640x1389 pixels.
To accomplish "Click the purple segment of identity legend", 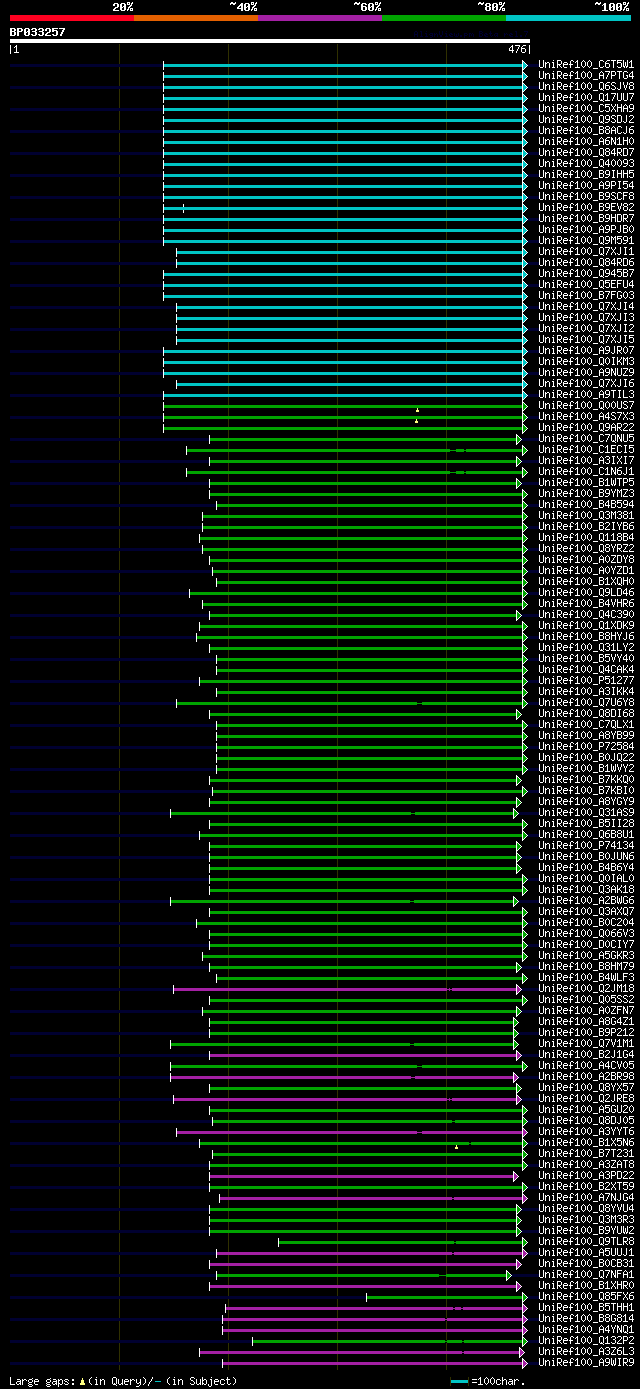I will (320, 18).
